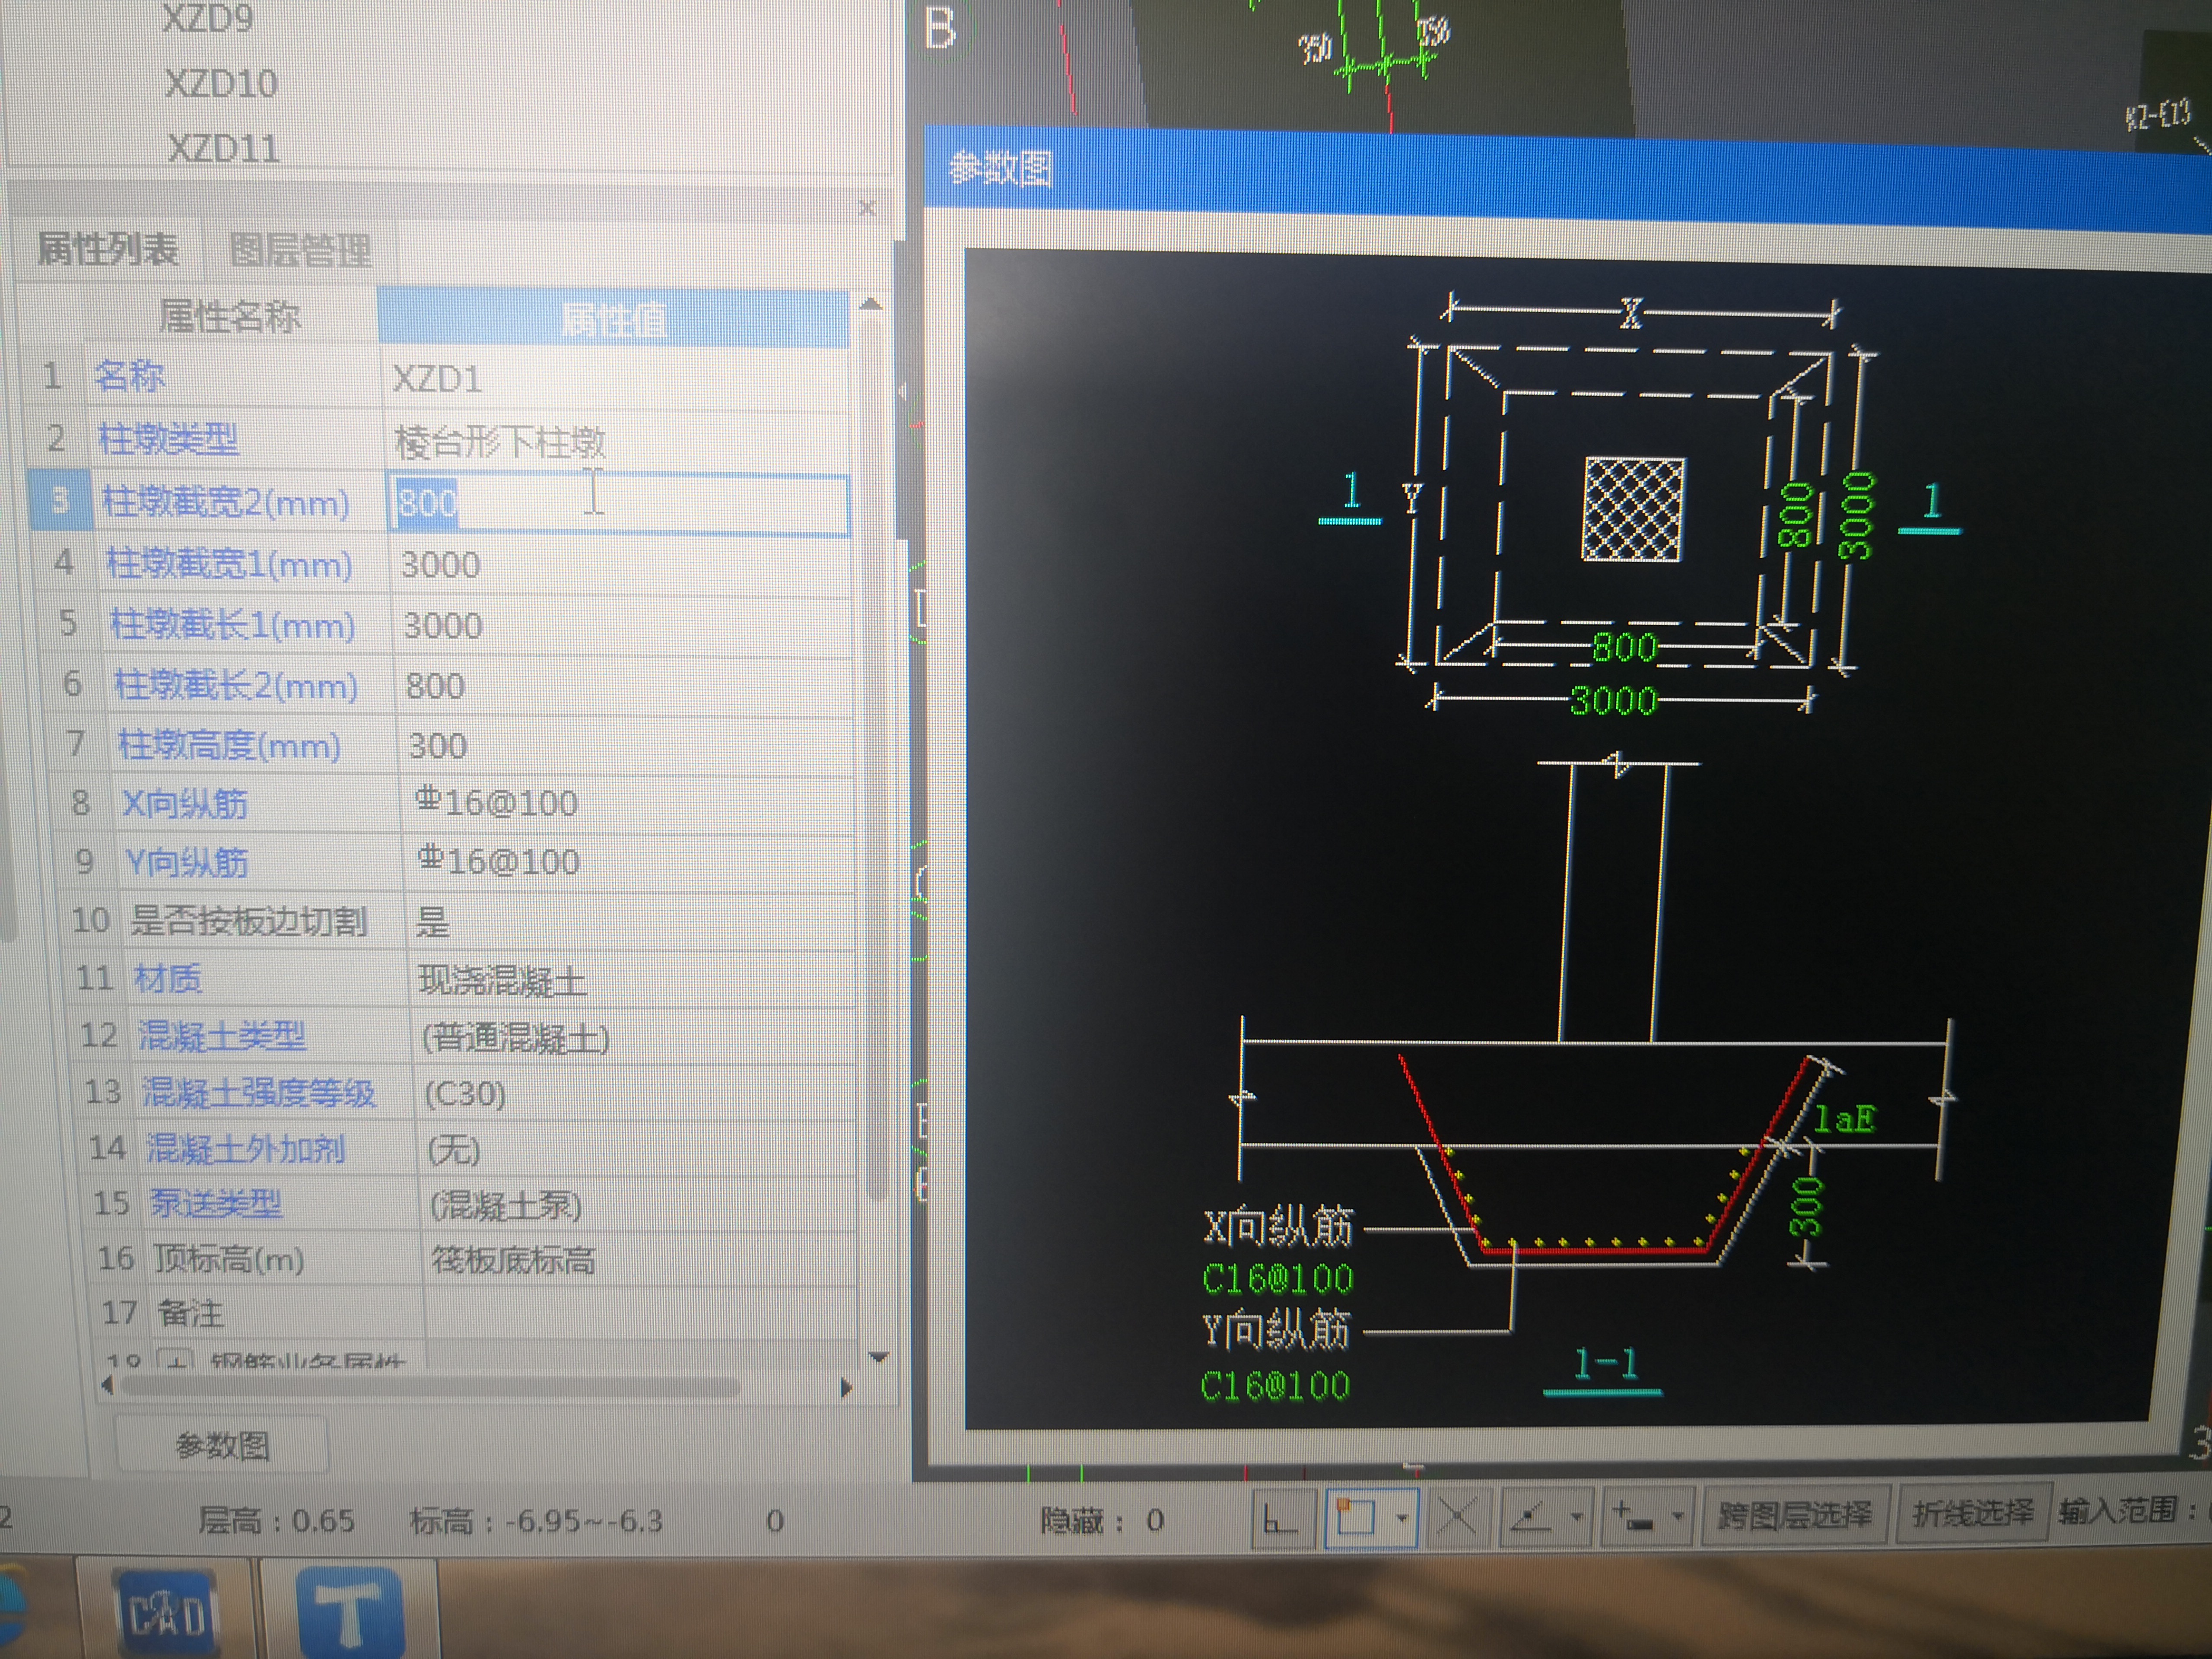Screen dimensions: 2212x1659
Task: Click the C16@100 under X向纵筋 in diagram
Action: point(1277,1279)
